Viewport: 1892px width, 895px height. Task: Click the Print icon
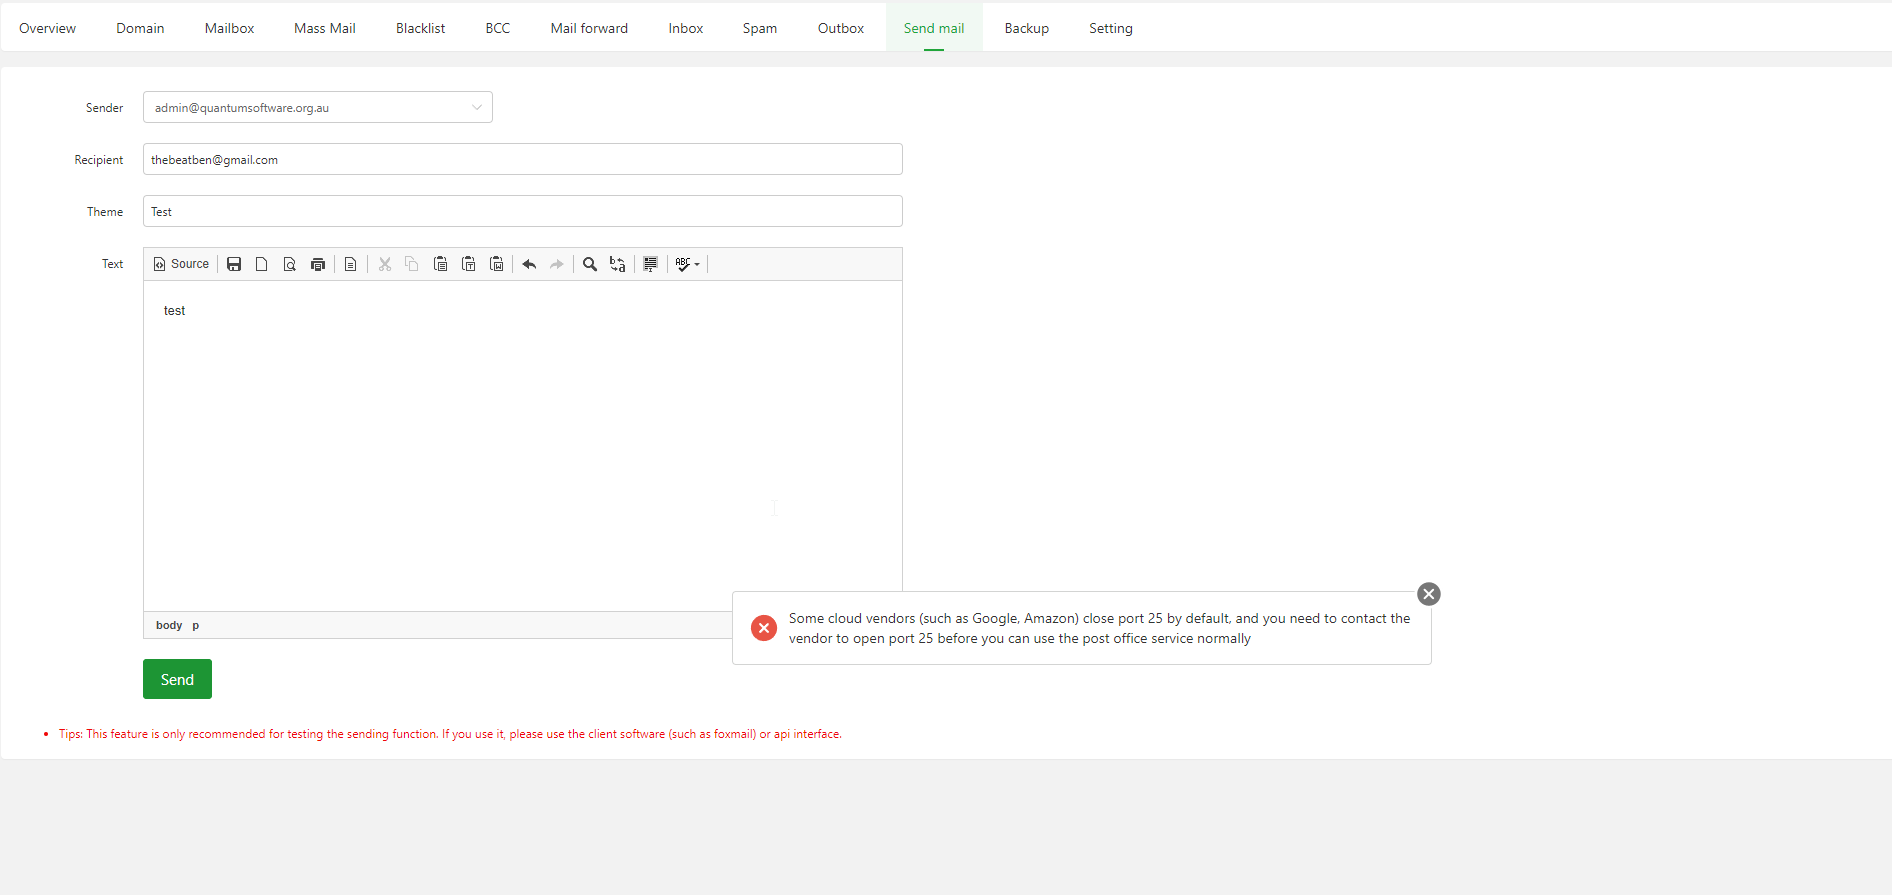click(318, 264)
